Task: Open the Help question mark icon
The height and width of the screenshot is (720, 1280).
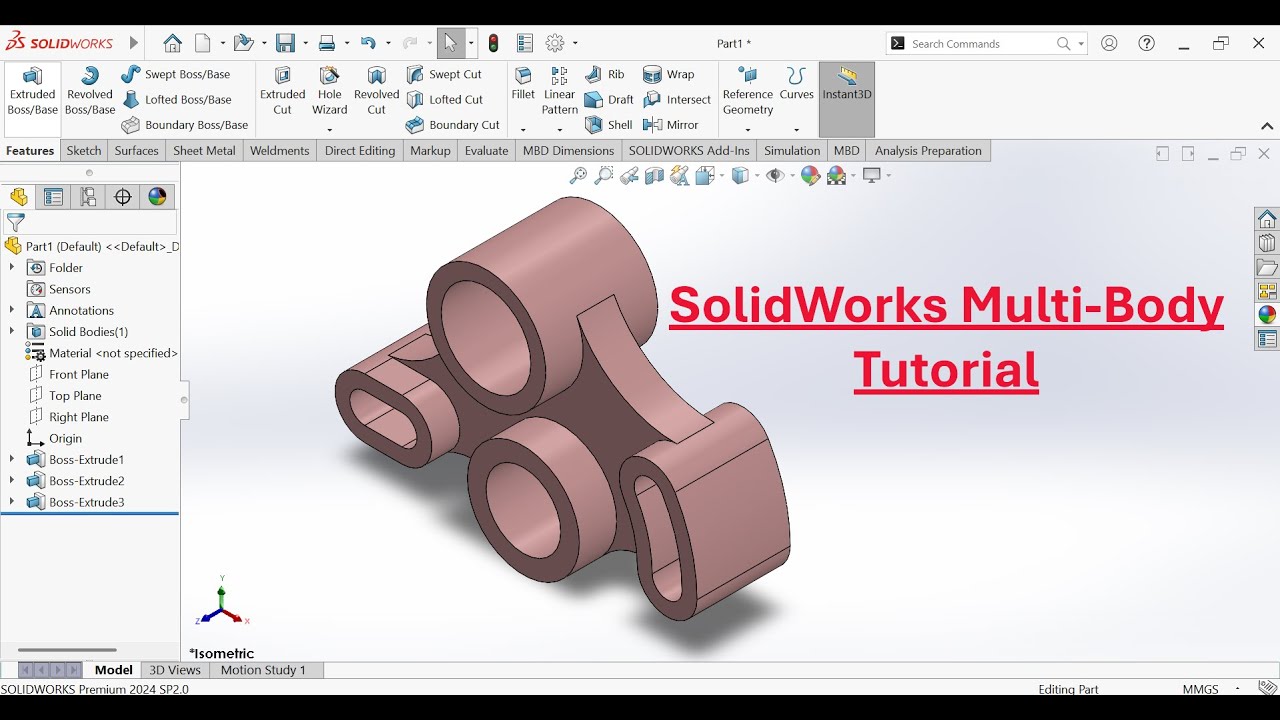Action: [x=1147, y=43]
